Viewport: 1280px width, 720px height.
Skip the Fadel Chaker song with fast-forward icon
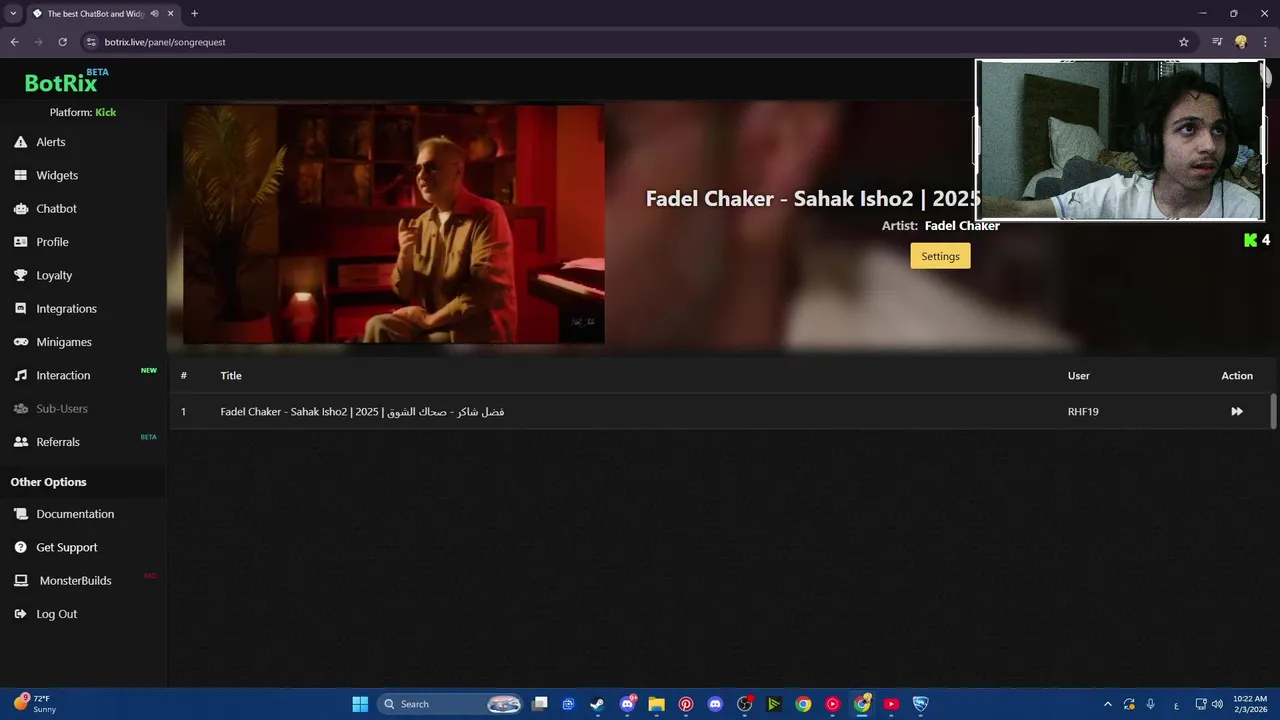(x=1237, y=411)
